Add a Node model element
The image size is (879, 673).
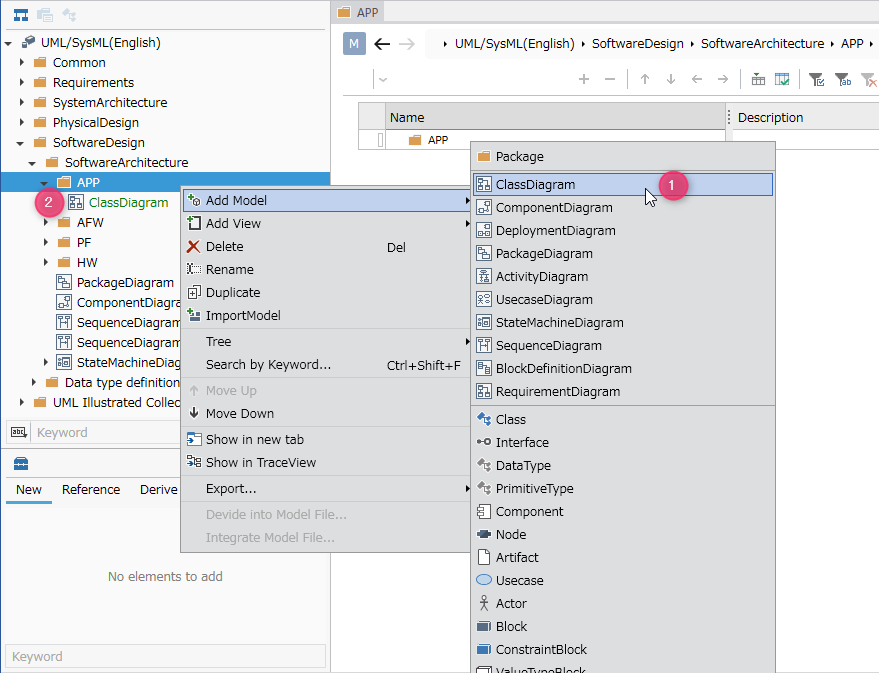pos(623,534)
